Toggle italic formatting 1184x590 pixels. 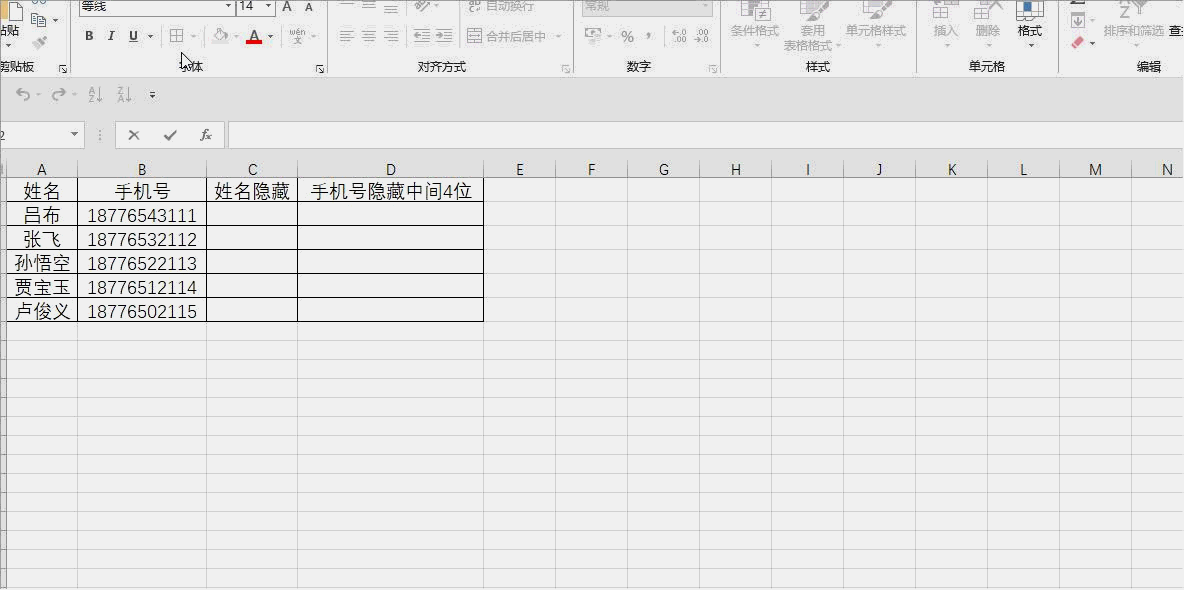coord(111,36)
